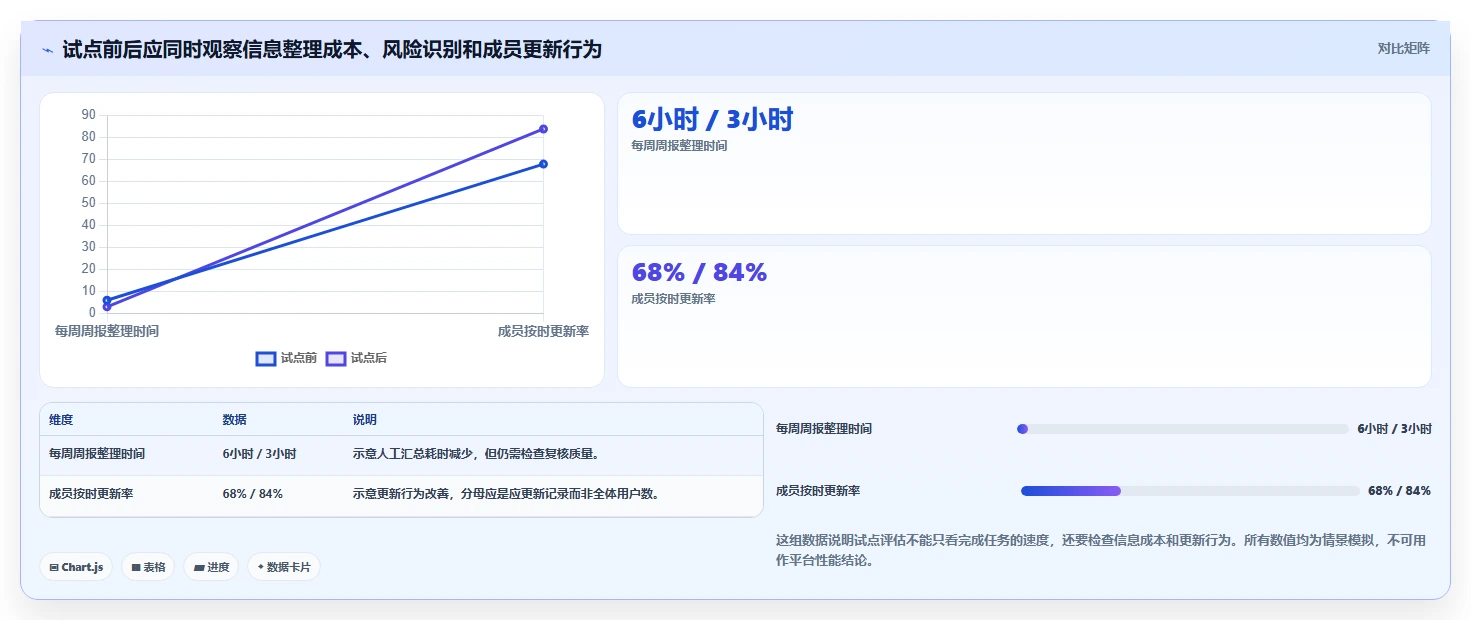Image resolution: width=1471 pixels, height=620 pixels.
Task: Select the table note starting 示意人工汇总耗时减少
Action: (476, 454)
